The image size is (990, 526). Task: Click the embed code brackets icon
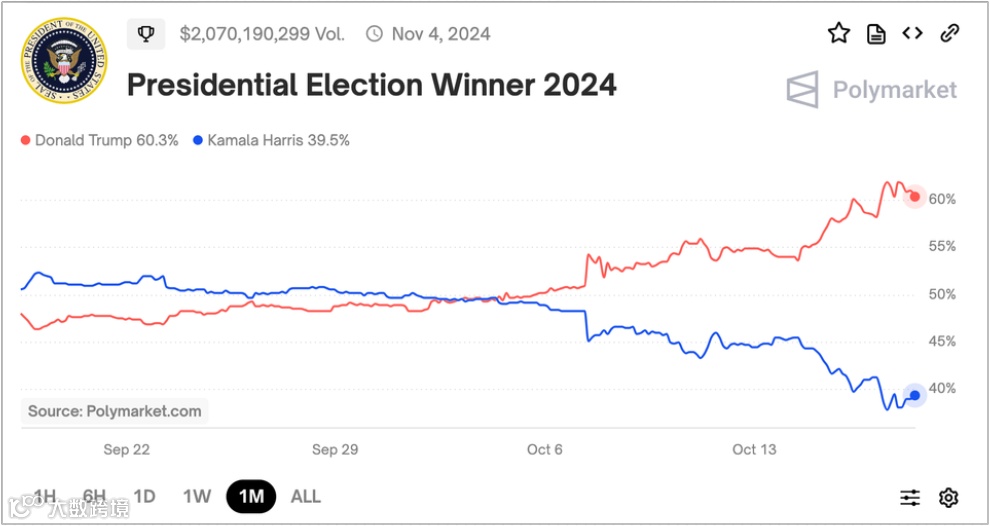[912, 34]
